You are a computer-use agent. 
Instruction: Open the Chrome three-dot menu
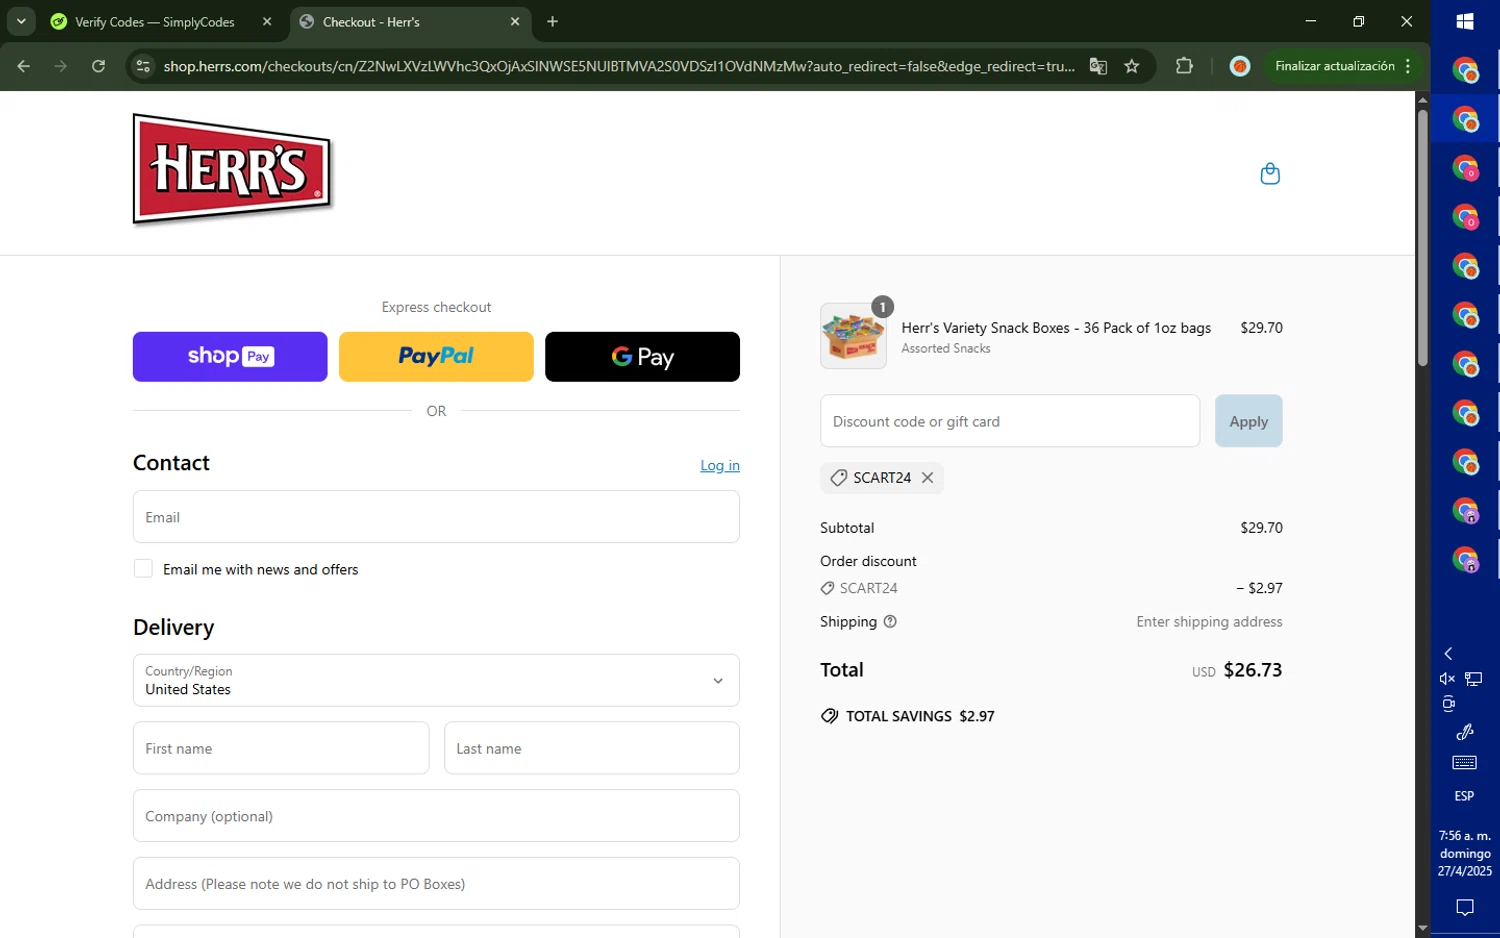coord(1408,66)
